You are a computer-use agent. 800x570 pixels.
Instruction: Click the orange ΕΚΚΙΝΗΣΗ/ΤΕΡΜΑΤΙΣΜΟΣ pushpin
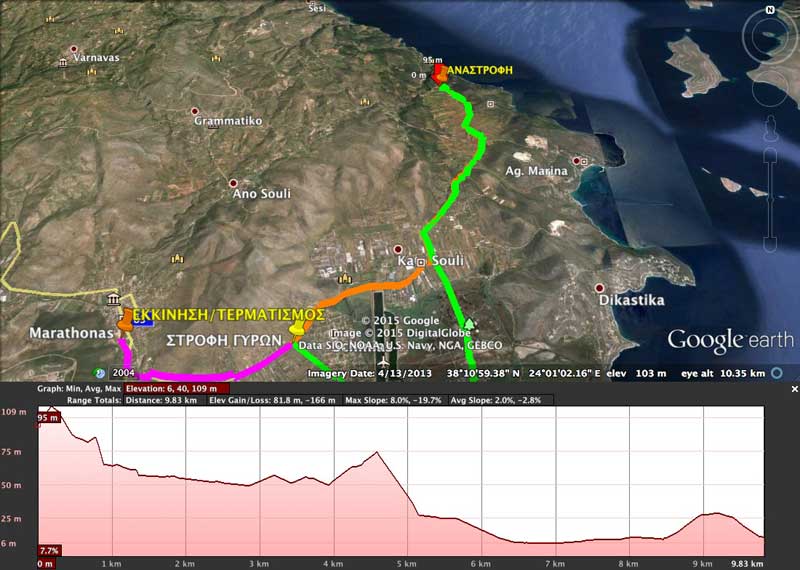pyautogui.click(x=124, y=323)
